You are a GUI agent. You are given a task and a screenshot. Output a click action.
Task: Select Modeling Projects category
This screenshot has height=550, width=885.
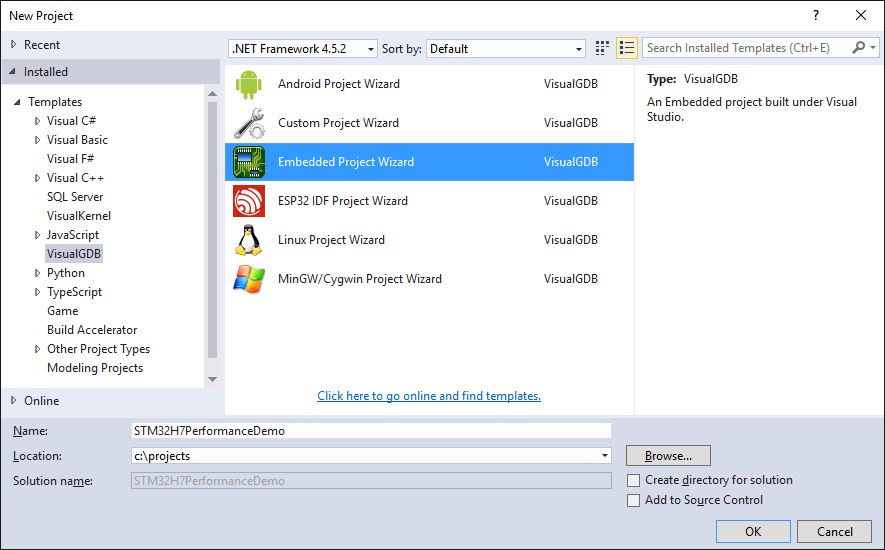pyautogui.click(x=95, y=368)
